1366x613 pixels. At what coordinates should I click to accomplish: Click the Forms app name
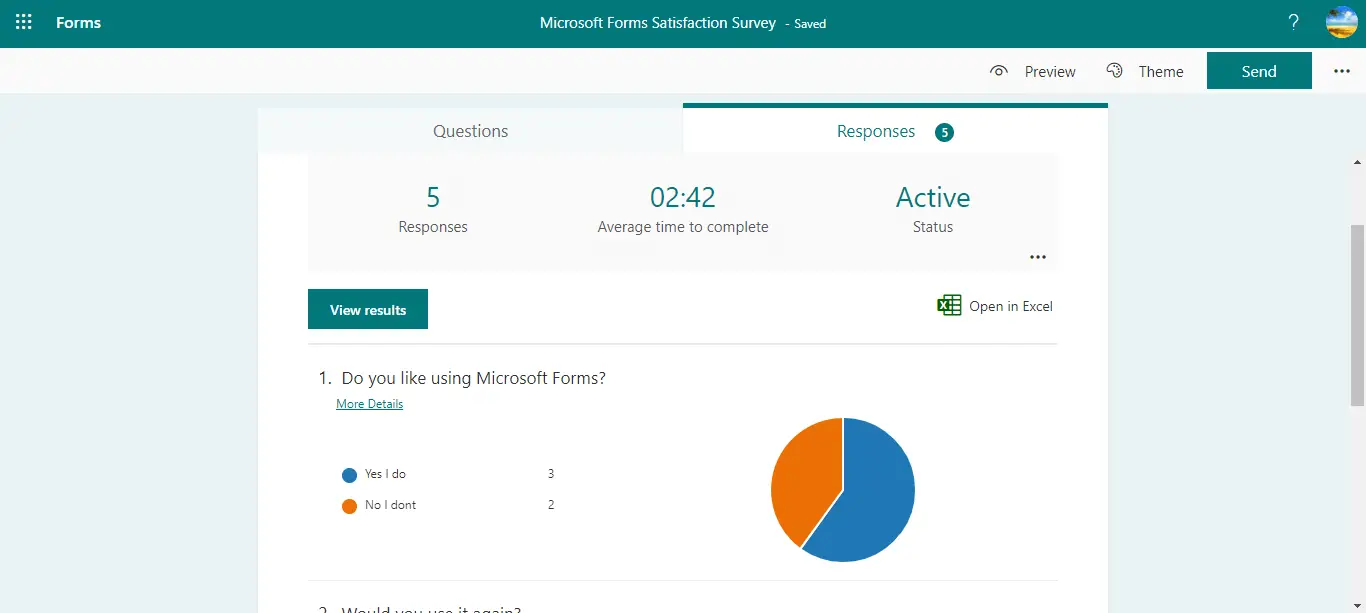coord(78,22)
